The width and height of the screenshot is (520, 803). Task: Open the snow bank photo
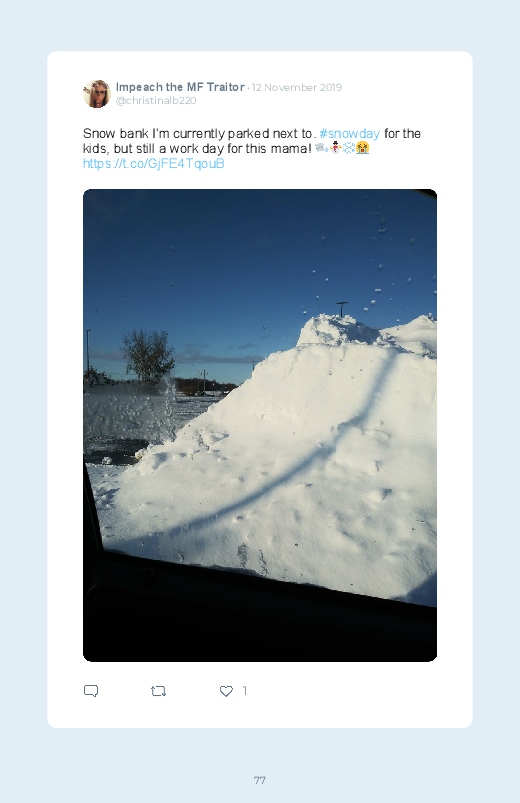point(260,425)
